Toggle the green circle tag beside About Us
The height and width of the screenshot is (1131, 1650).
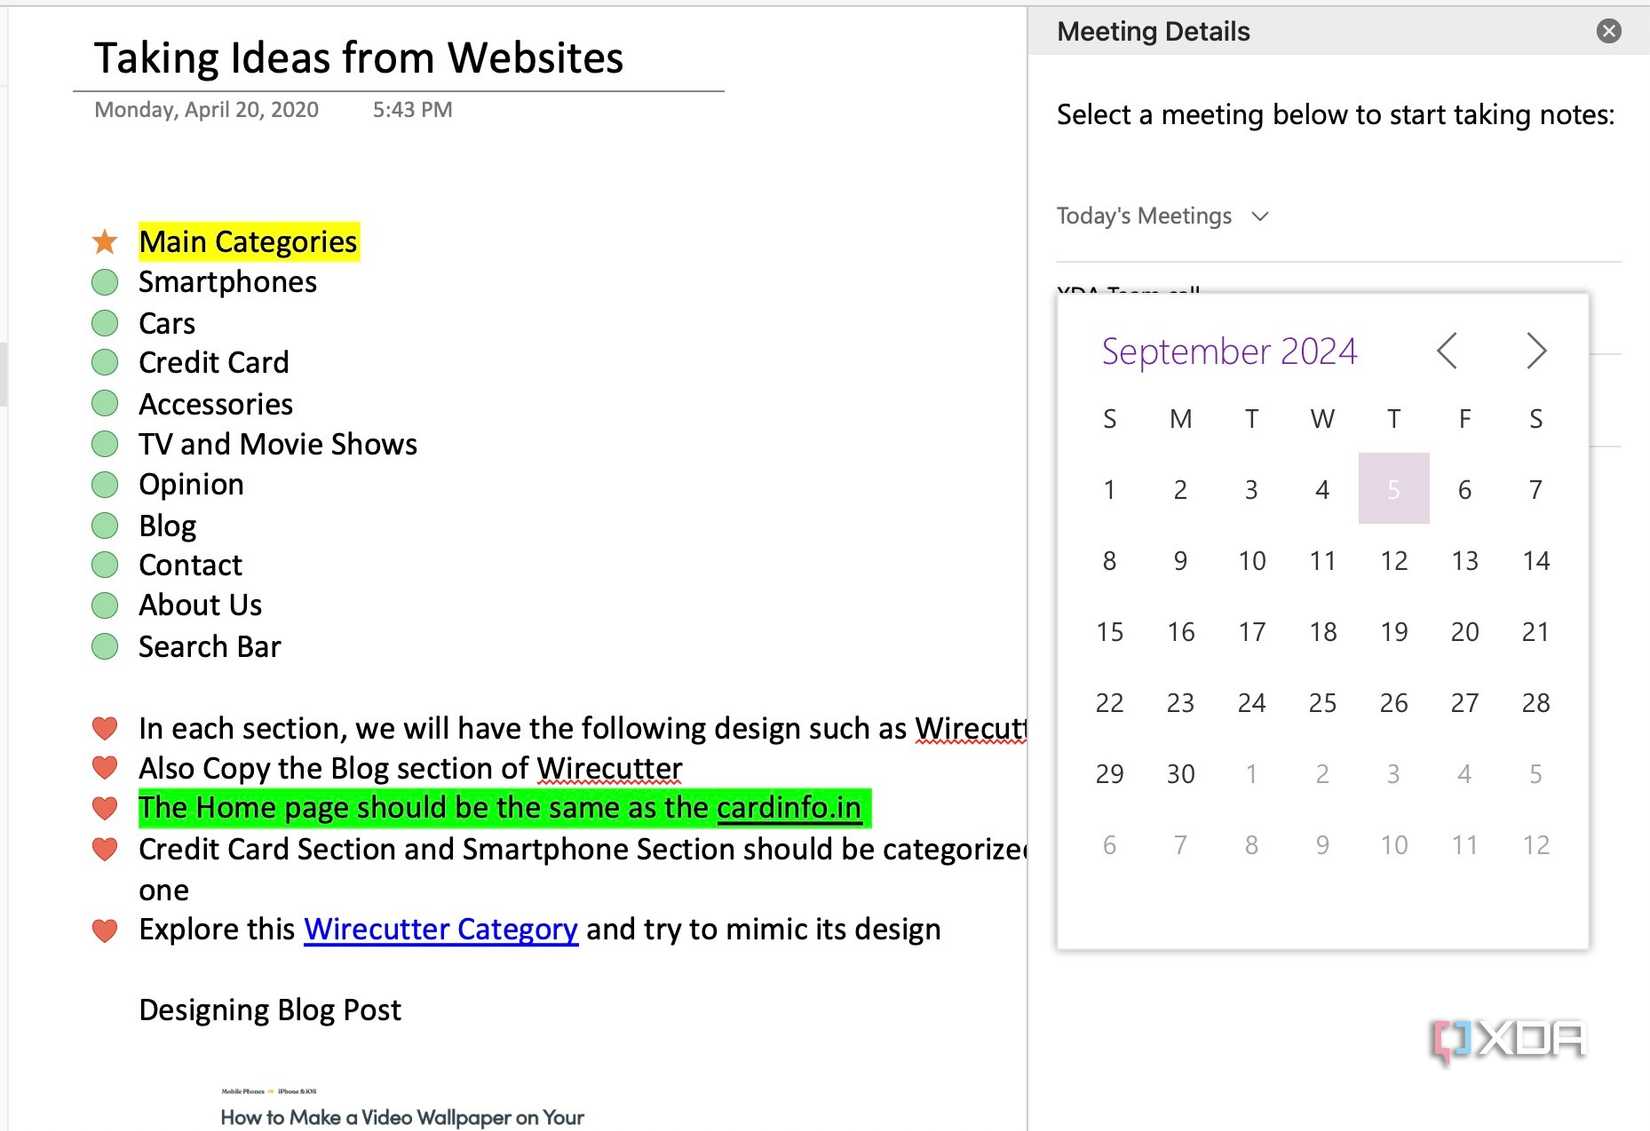point(104,604)
